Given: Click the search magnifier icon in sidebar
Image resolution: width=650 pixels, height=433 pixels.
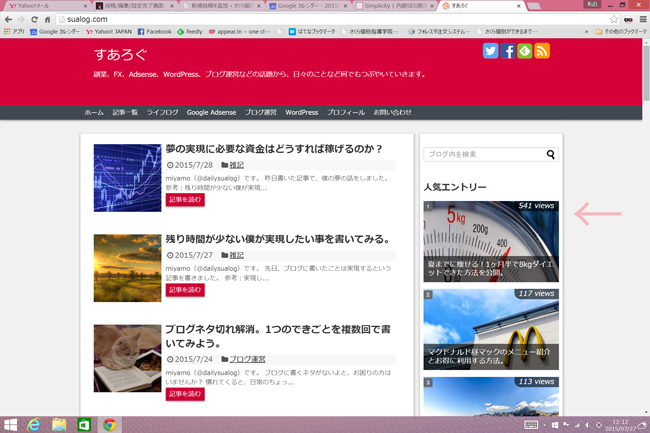Looking at the screenshot, I should pyautogui.click(x=550, y=155).
